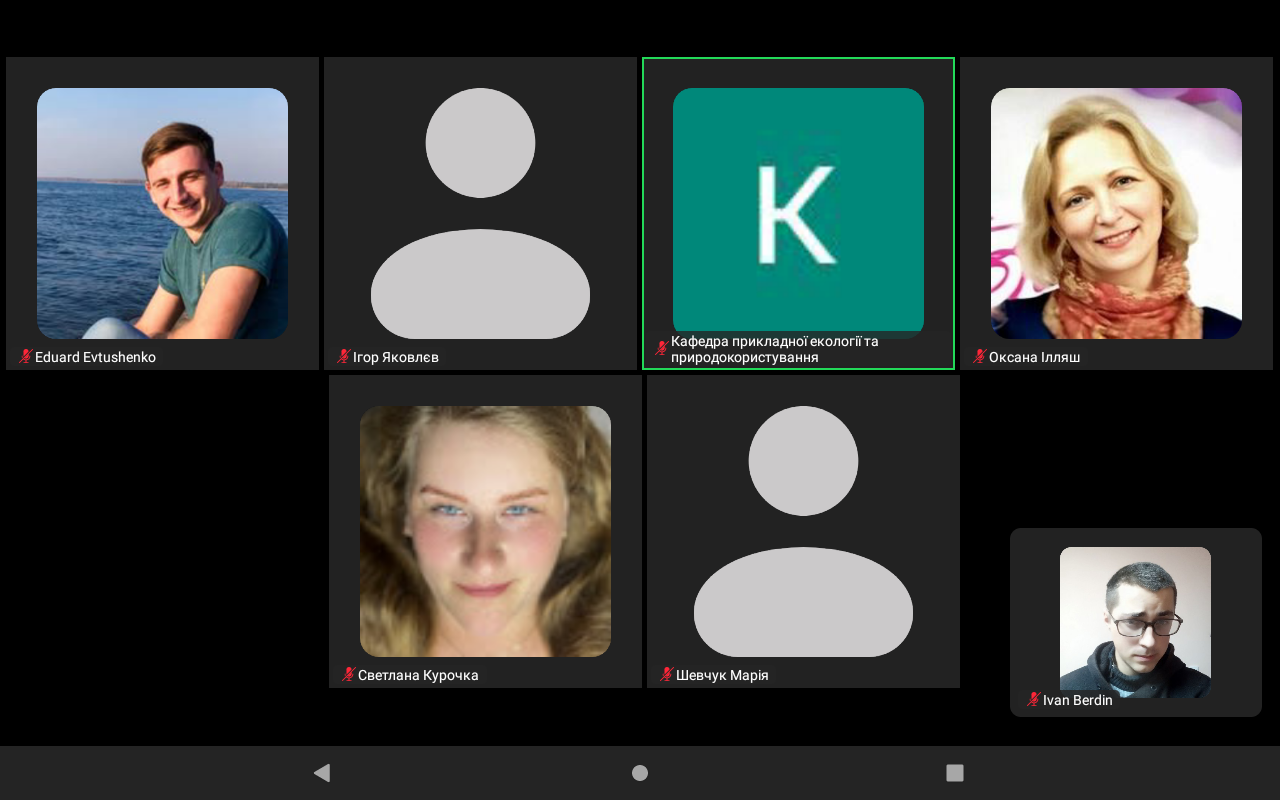Tap the muted microphone icon for Оксана Ілляш
The image size is (1280, 800).
(x=980, y=357)
